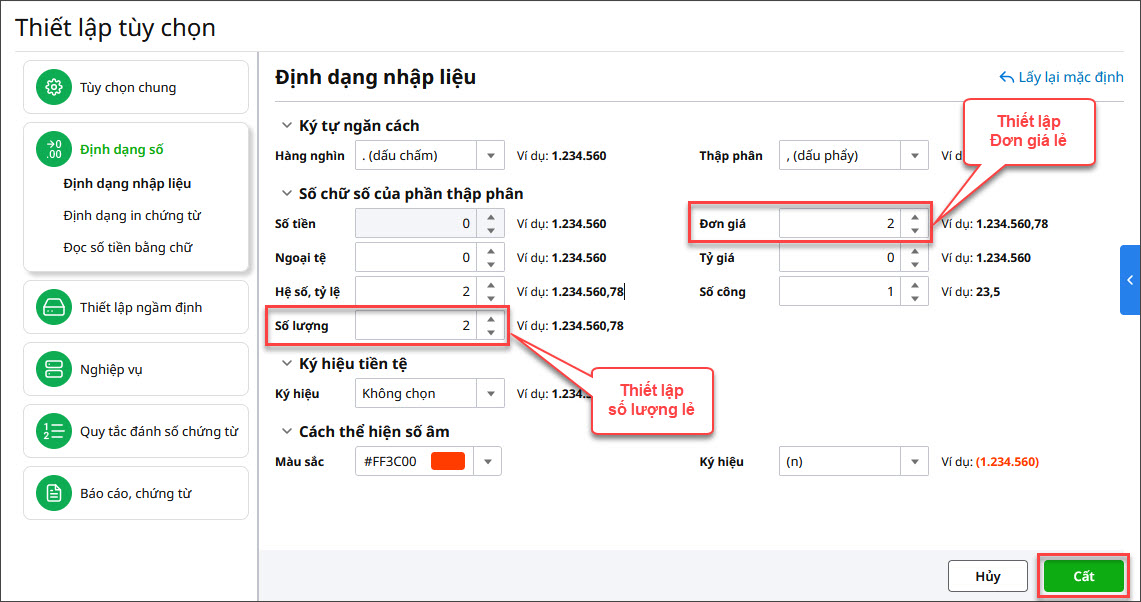Increase Số tiền decimal digits

(490, 217)
